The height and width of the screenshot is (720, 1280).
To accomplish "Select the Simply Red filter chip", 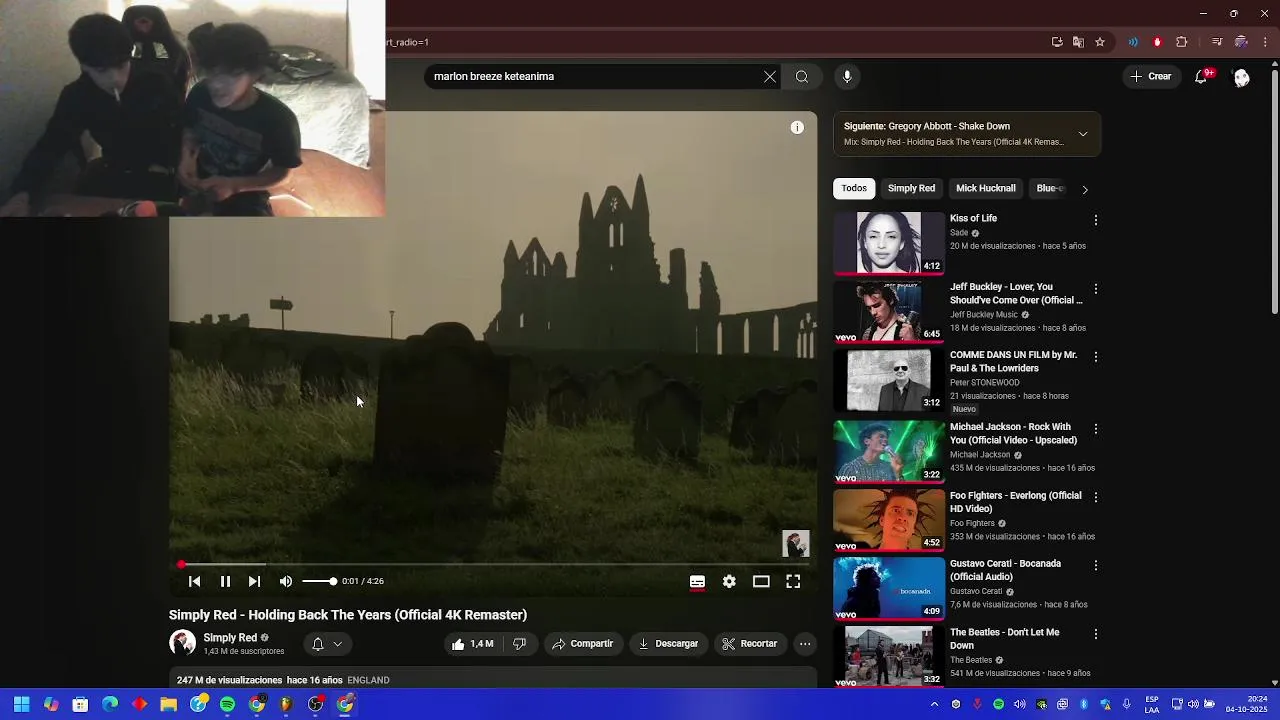I will pyautogui.click(x=911, y=188).
